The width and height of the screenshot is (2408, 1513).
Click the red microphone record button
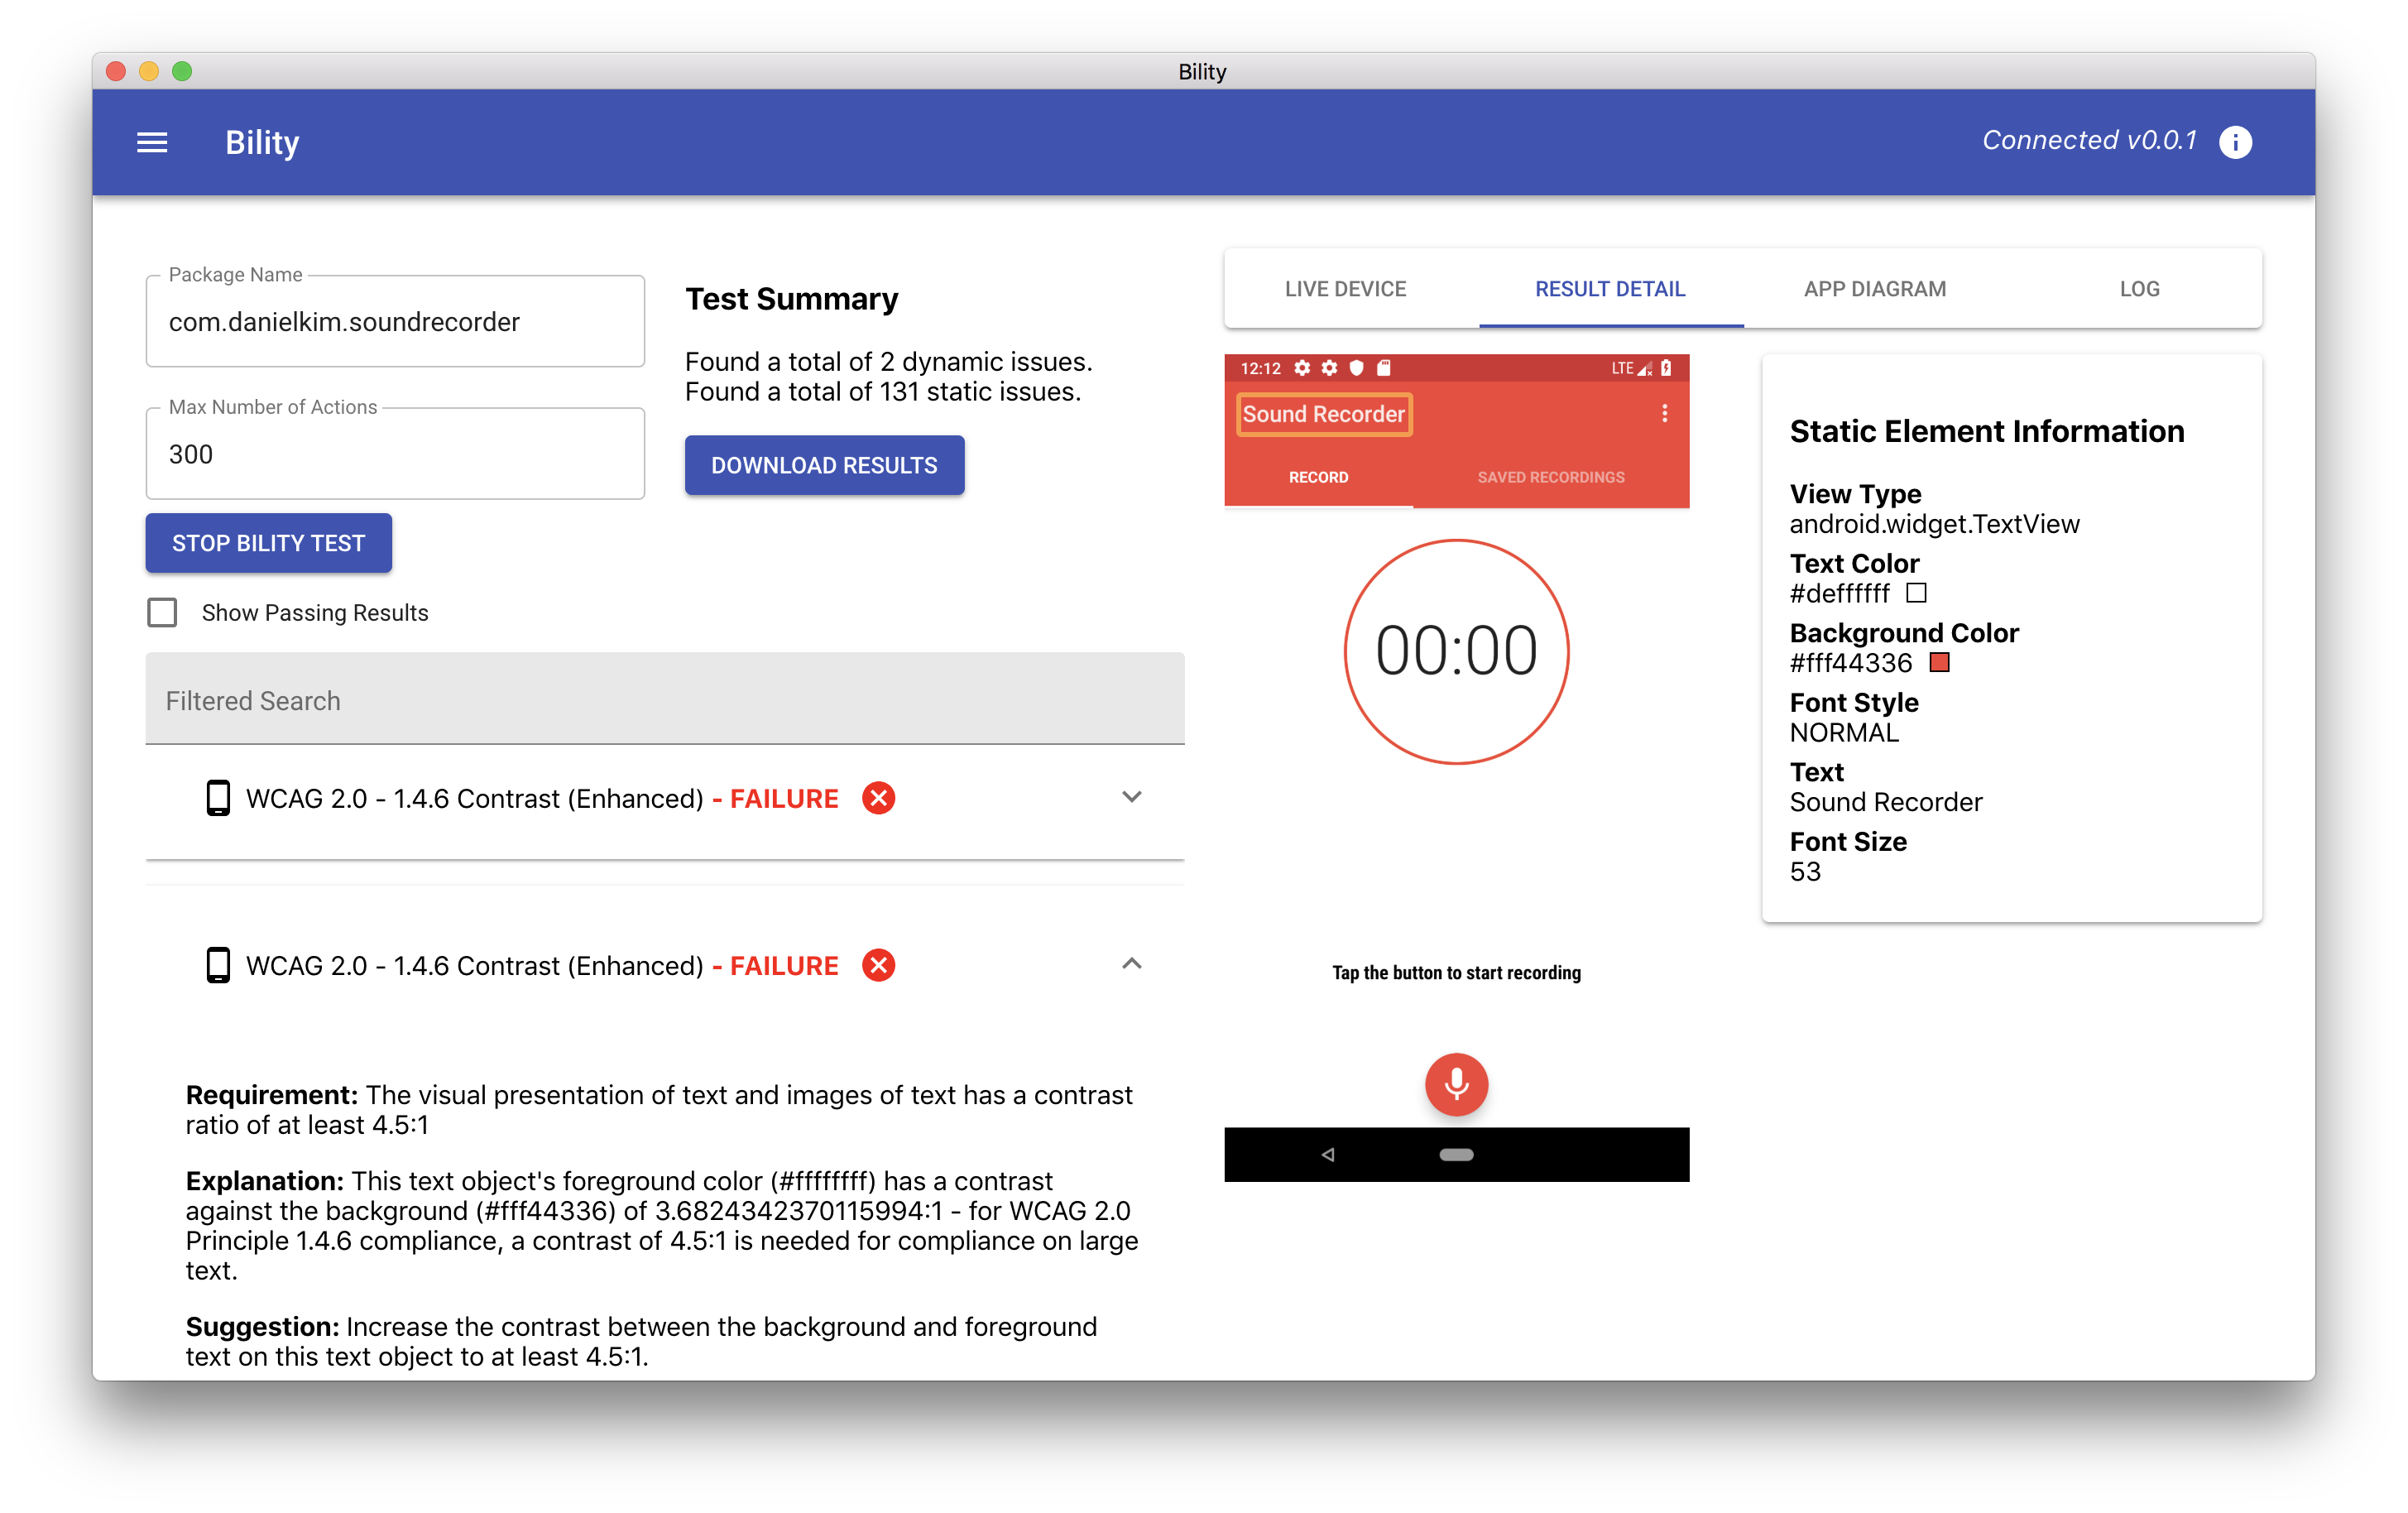[x=1456, y=1084]
